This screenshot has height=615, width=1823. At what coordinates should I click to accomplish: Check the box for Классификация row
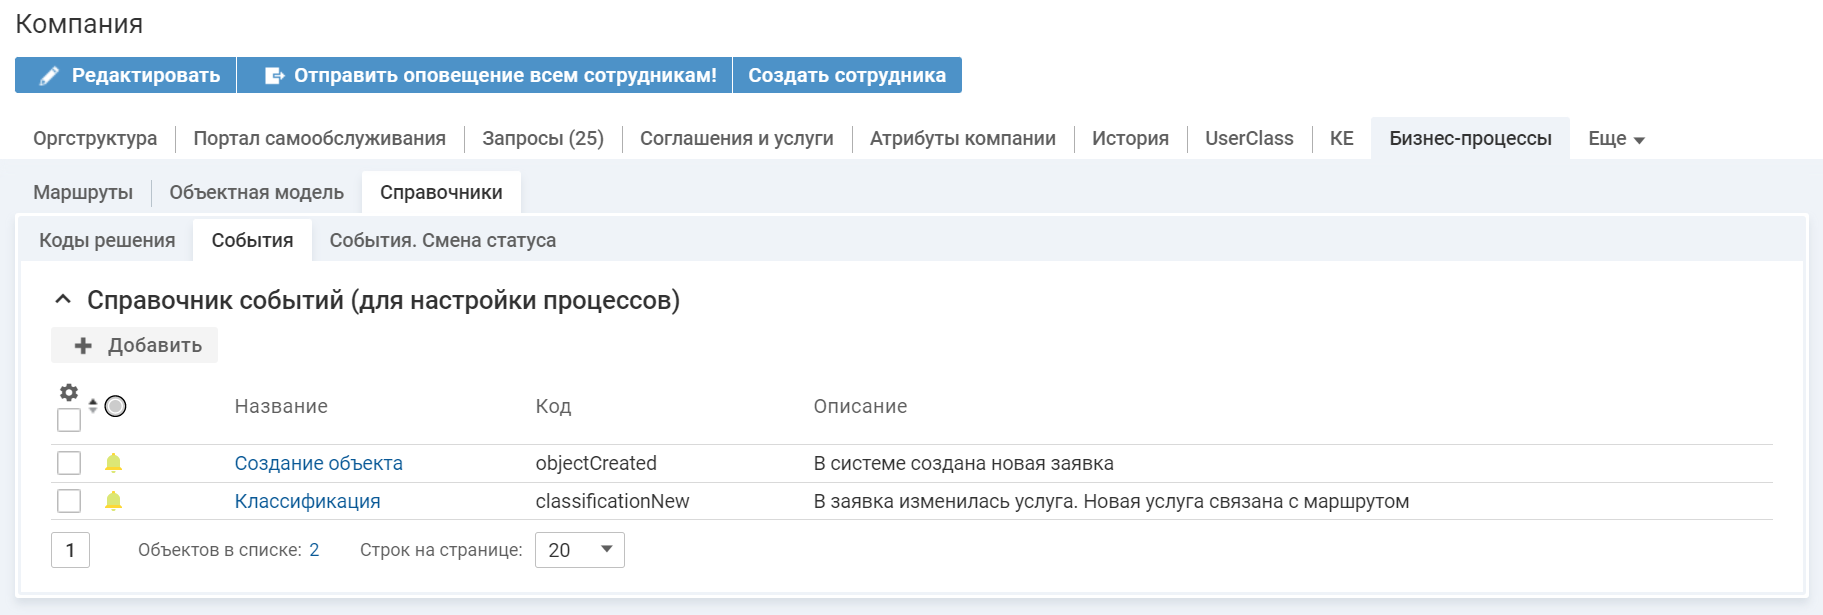[x=69, y=501]
